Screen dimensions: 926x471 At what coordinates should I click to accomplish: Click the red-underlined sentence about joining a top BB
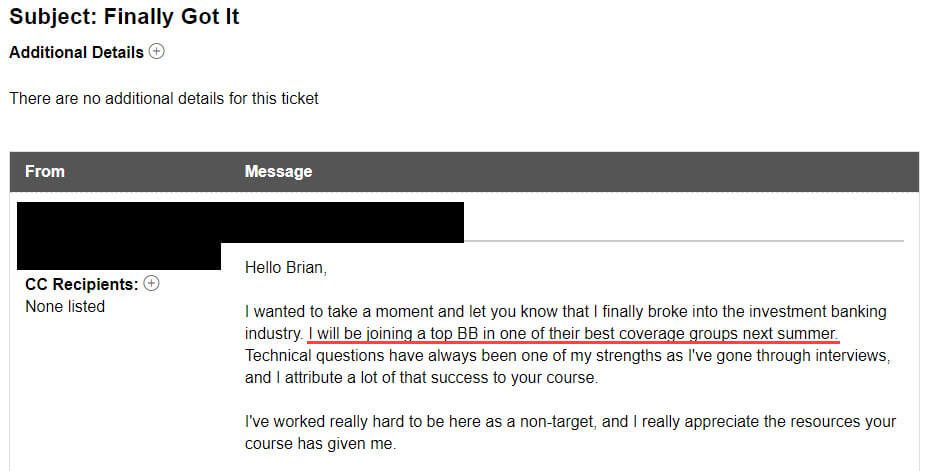[573, 333]
